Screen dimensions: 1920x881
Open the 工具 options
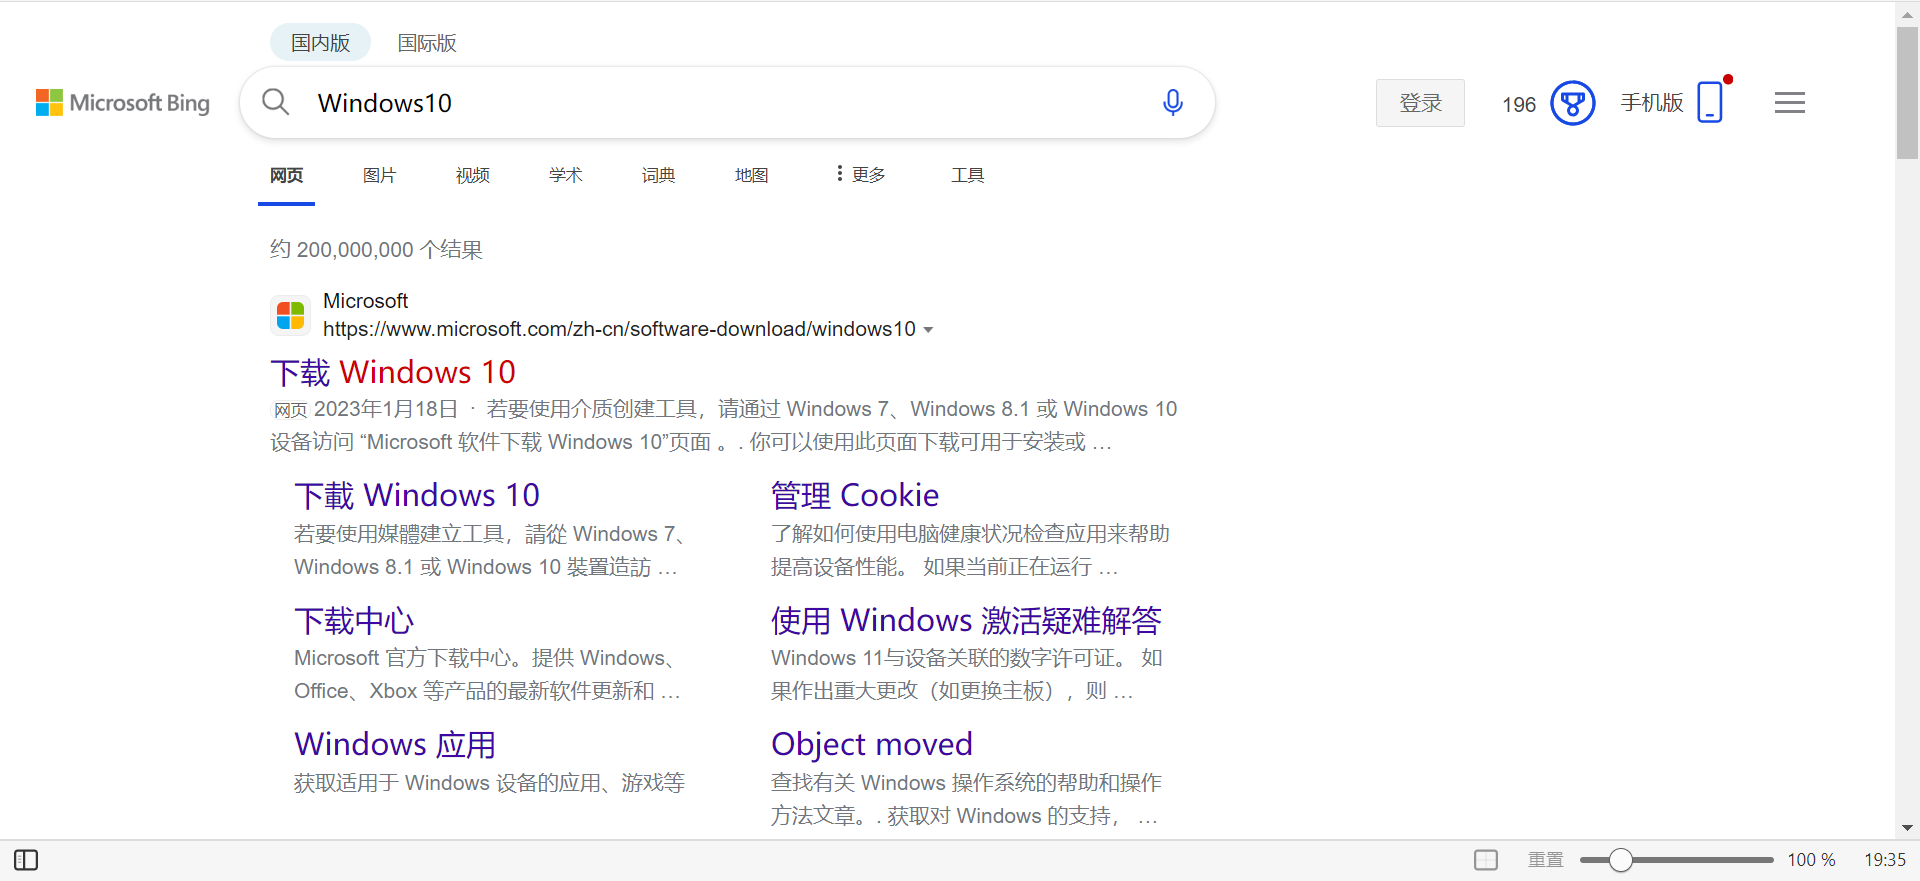pos(967,175)
